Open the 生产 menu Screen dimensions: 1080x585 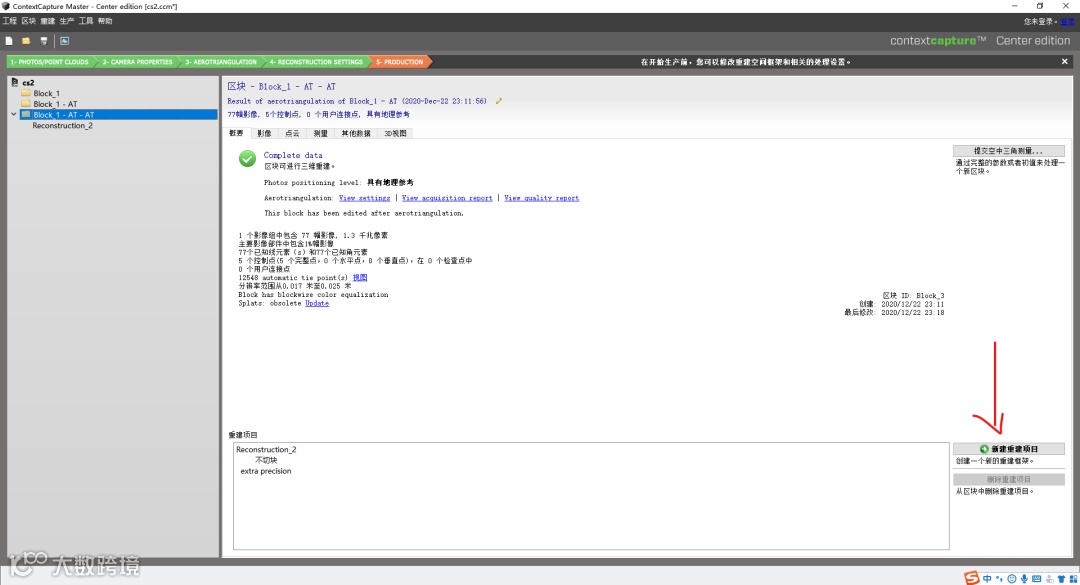[67, 21]
